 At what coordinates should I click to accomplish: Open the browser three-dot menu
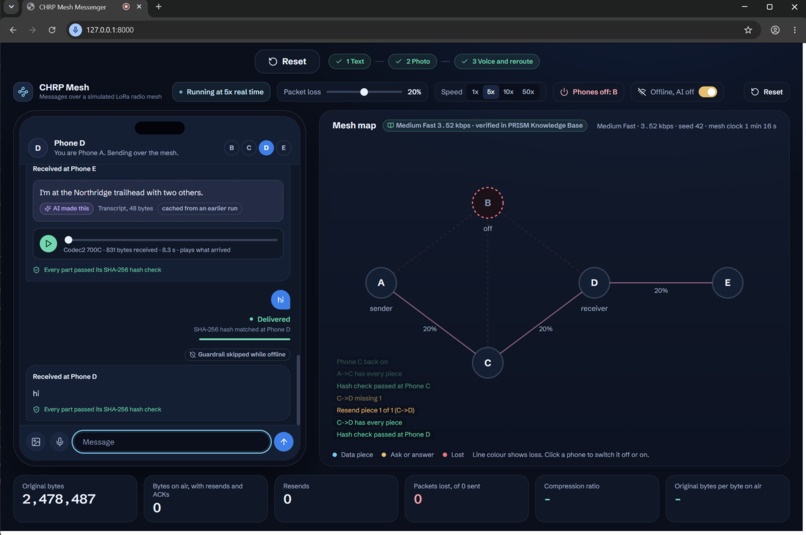(795, 30)
